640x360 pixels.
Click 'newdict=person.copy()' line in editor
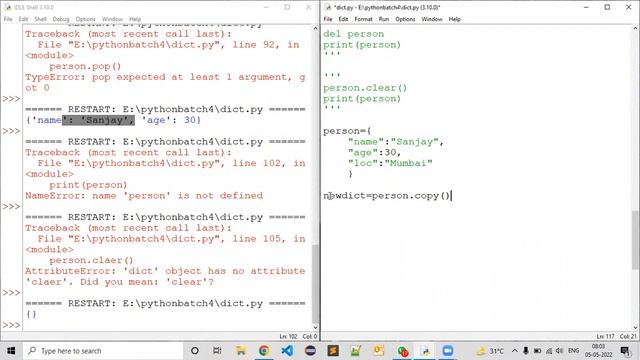point(387,196)
